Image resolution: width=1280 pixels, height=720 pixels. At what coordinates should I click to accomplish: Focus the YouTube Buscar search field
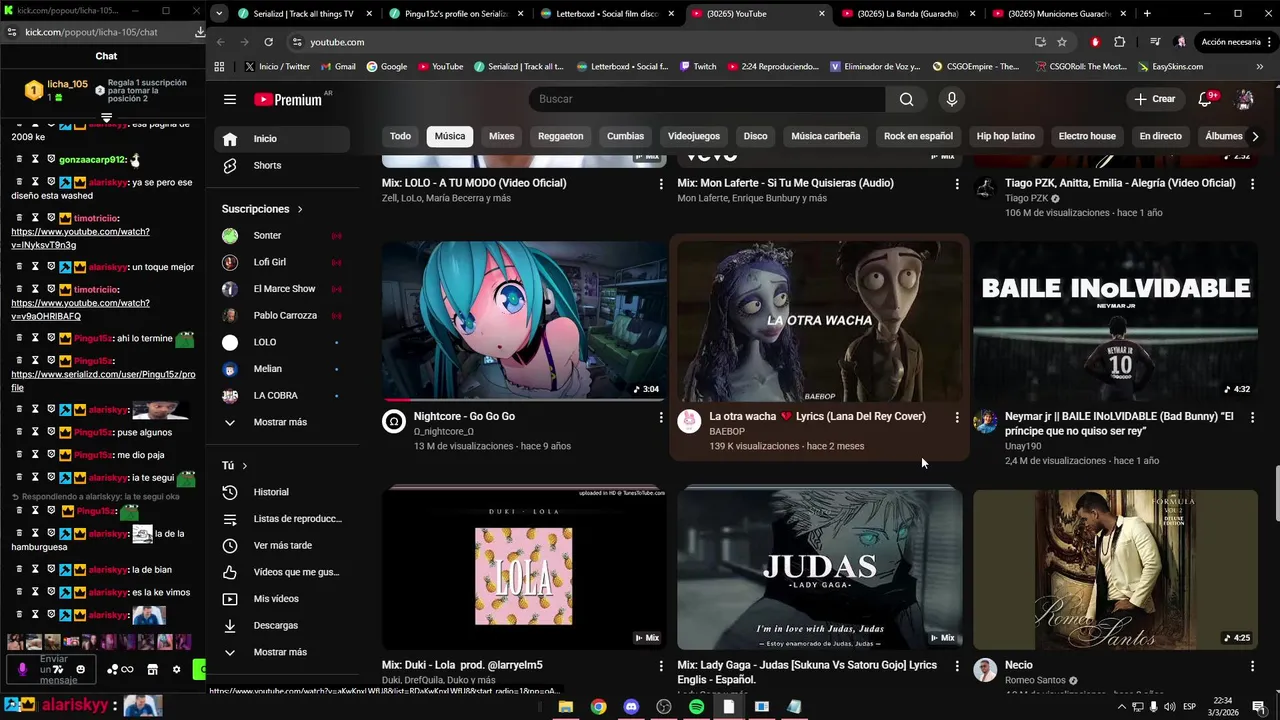tap(707, 99)
